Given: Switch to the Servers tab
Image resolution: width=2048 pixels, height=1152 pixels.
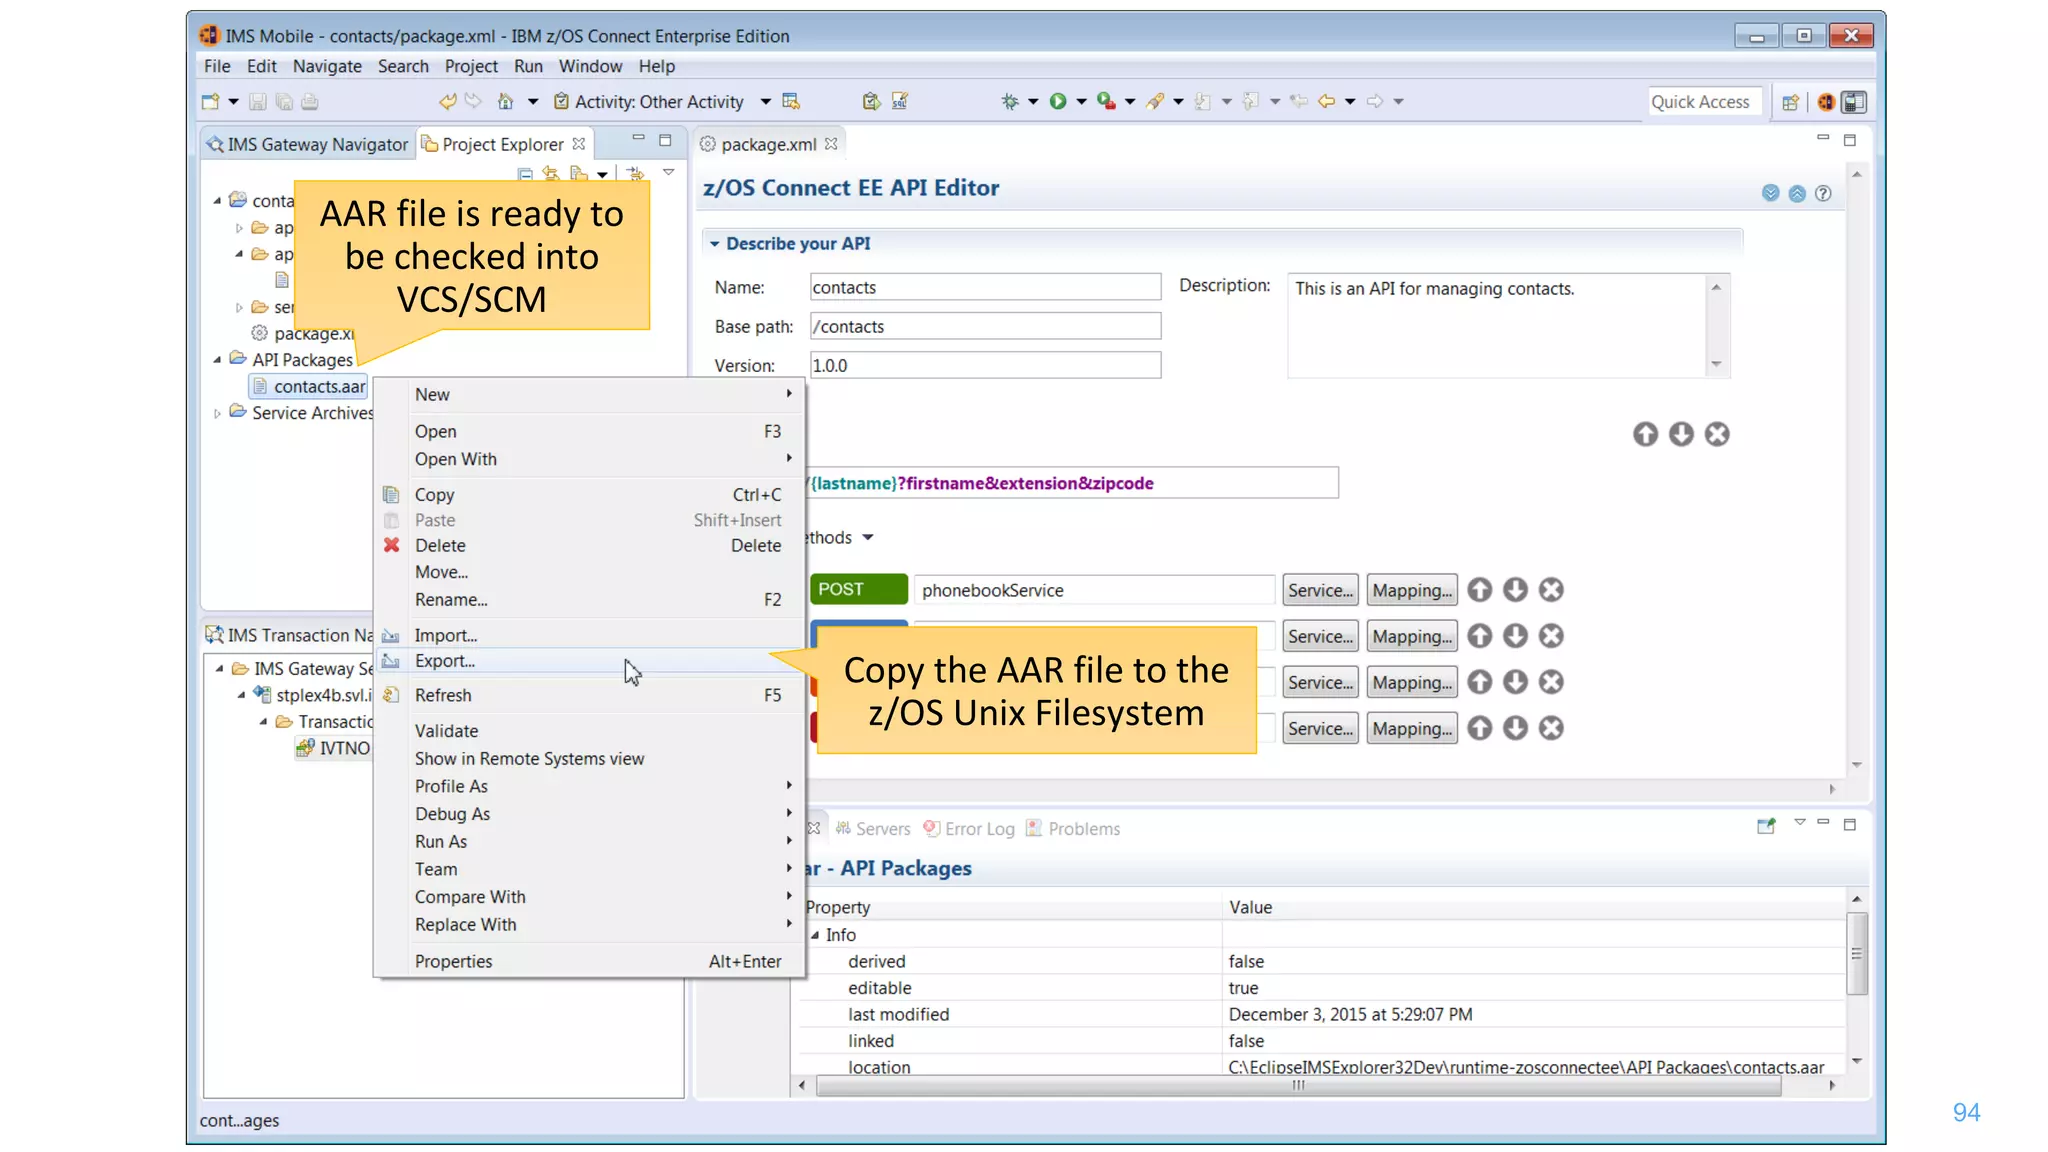Looking at the screenshot, I should point(874,829).
